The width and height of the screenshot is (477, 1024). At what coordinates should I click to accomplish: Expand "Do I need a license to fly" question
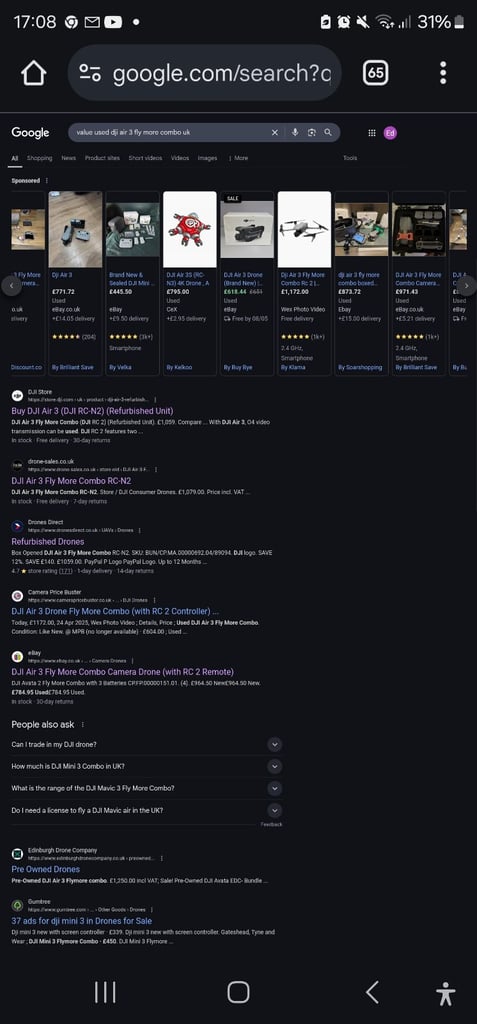click(x=146, y=810)
